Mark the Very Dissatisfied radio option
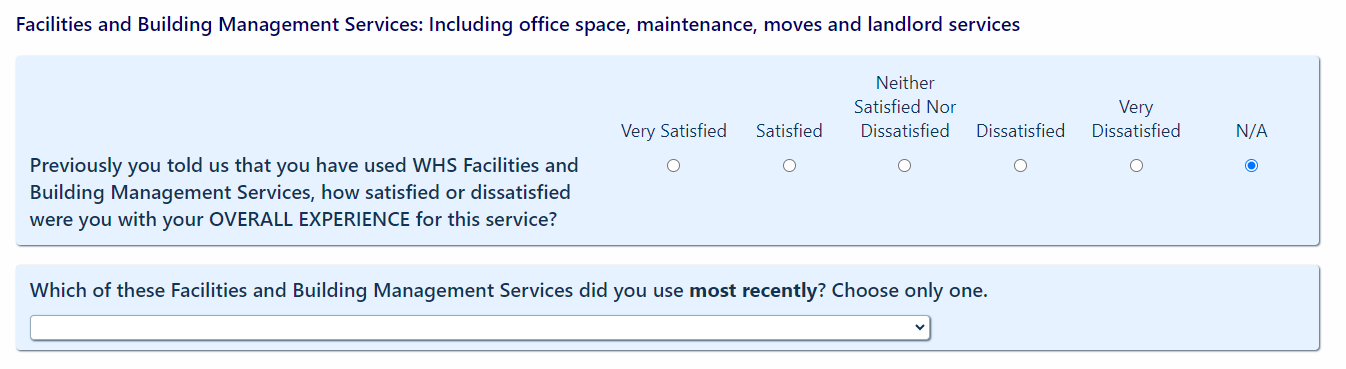The height and width of the screenshot is (369, 1346). [1136, 166]
